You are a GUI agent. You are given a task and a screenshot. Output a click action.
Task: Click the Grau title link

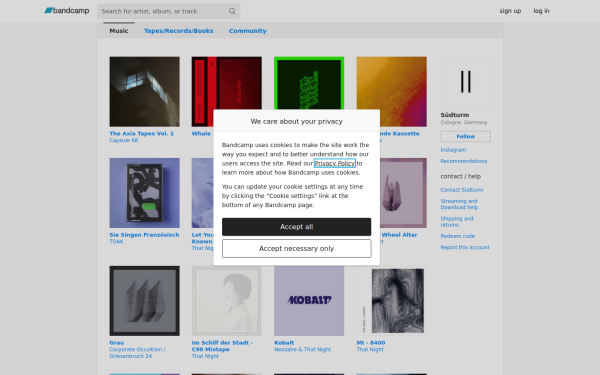tap(117, 343)
